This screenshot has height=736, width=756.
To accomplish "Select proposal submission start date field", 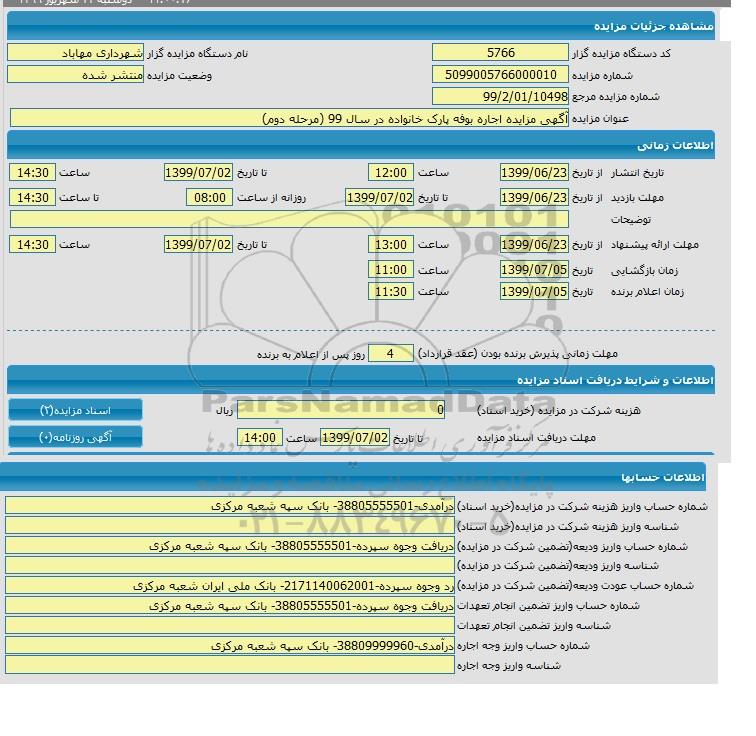I will pos(534,245).
